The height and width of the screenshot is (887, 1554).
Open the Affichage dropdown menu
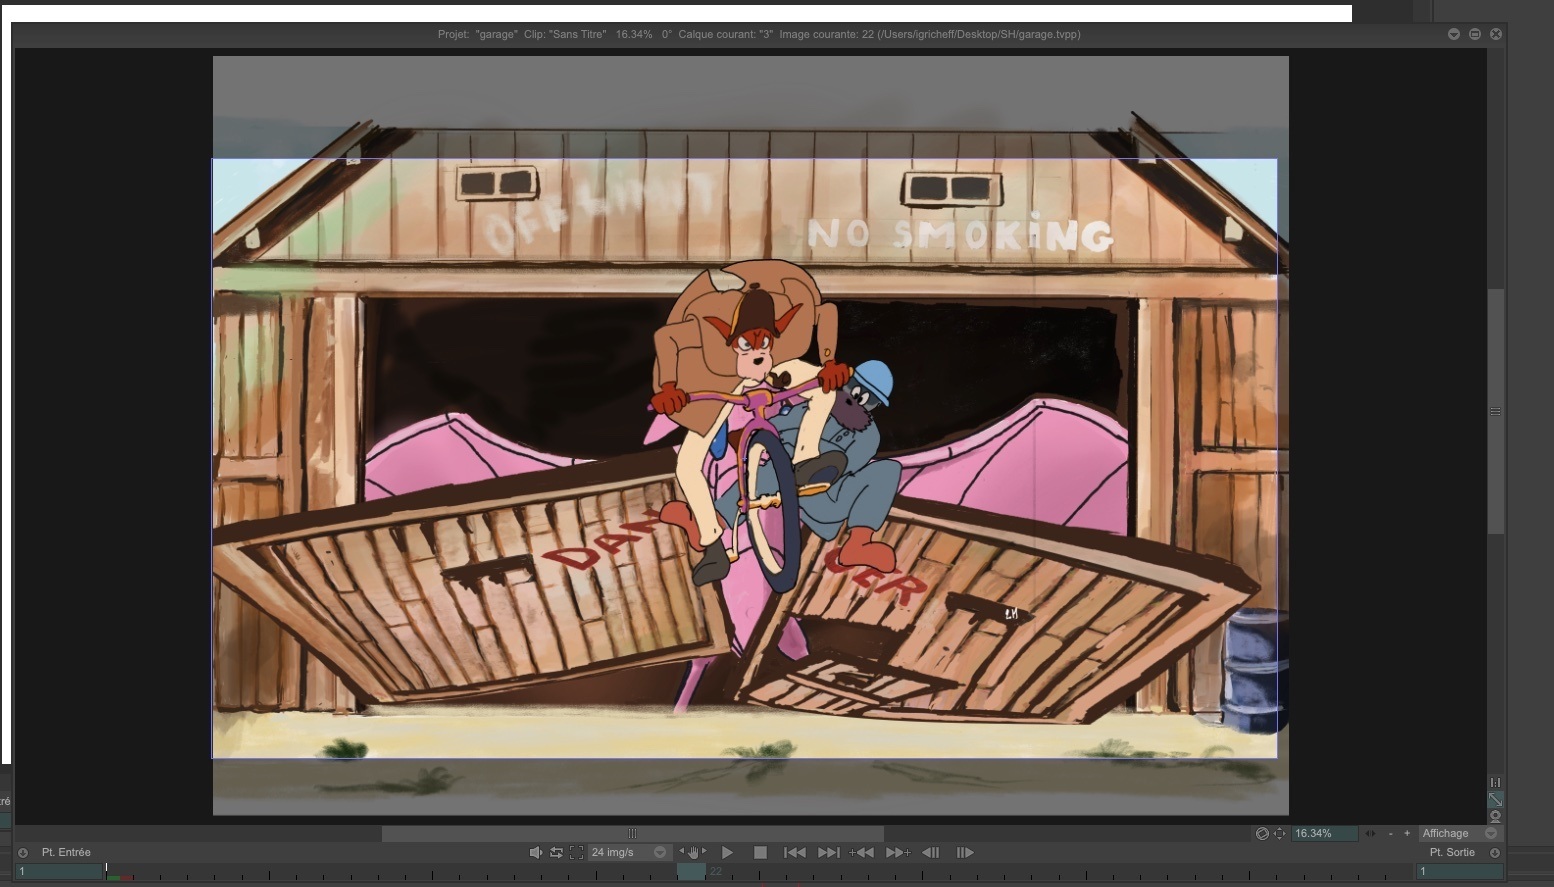(x=1459, y=834)
